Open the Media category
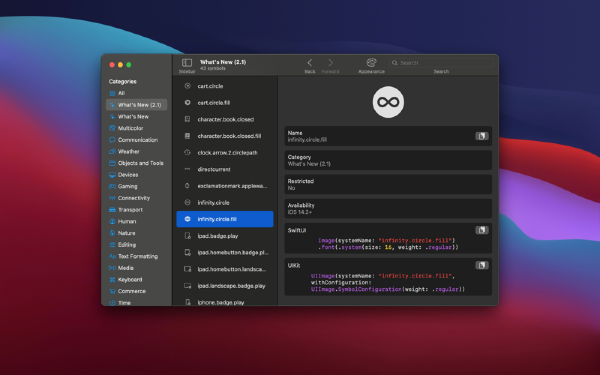Screen dimensions: 600x375 (136, 268)
